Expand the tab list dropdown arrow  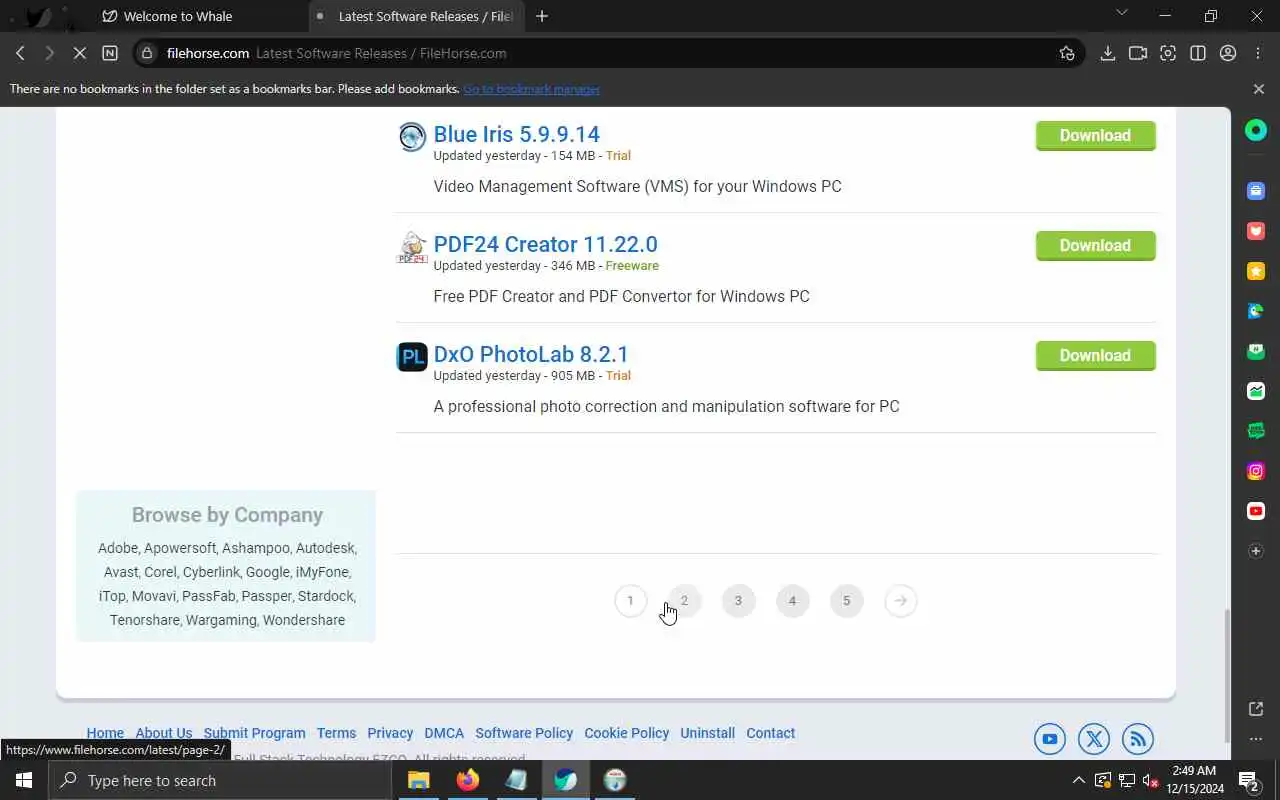pyautogui.click(x=1121, y=13)
